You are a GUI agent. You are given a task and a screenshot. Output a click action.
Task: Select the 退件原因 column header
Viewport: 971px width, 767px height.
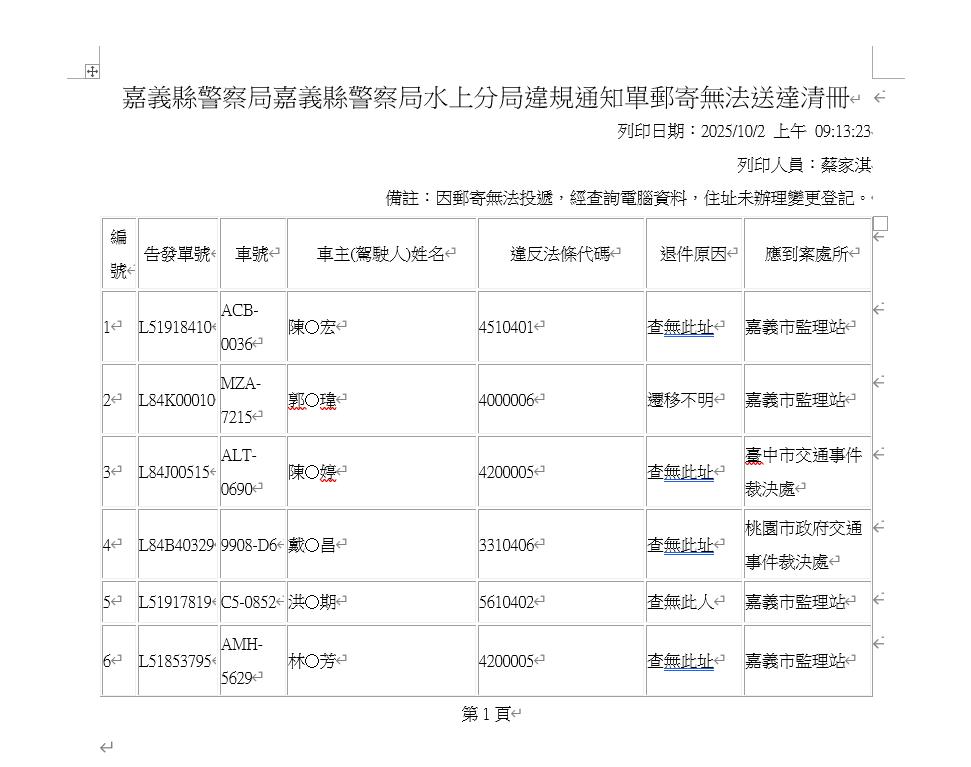click(x=693, y=254)
